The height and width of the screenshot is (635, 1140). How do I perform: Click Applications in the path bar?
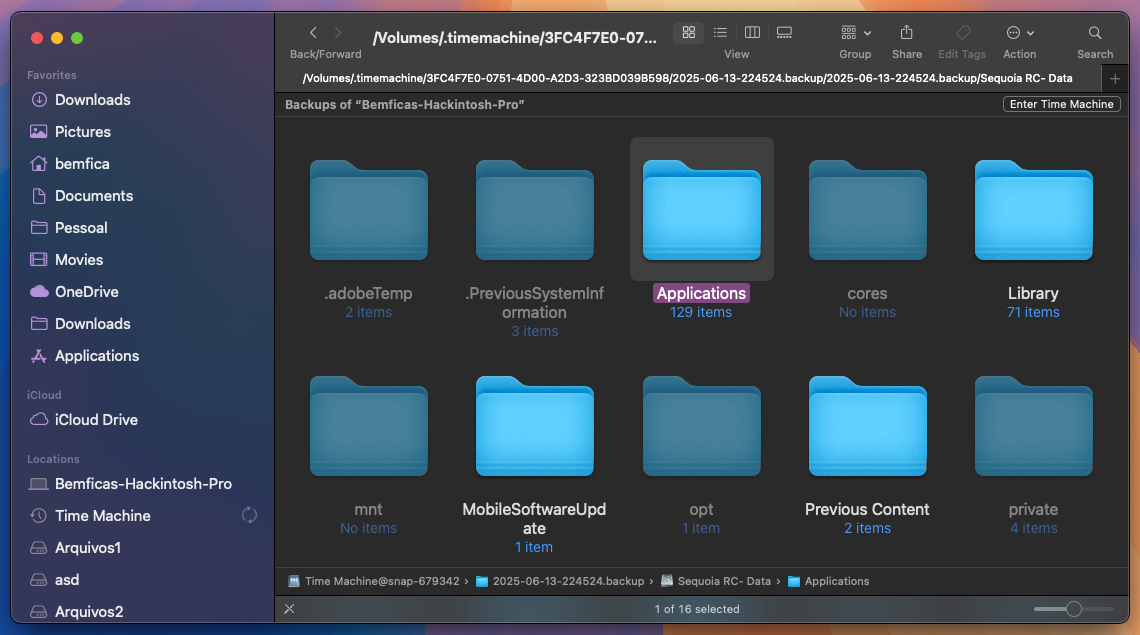point(829,581)
